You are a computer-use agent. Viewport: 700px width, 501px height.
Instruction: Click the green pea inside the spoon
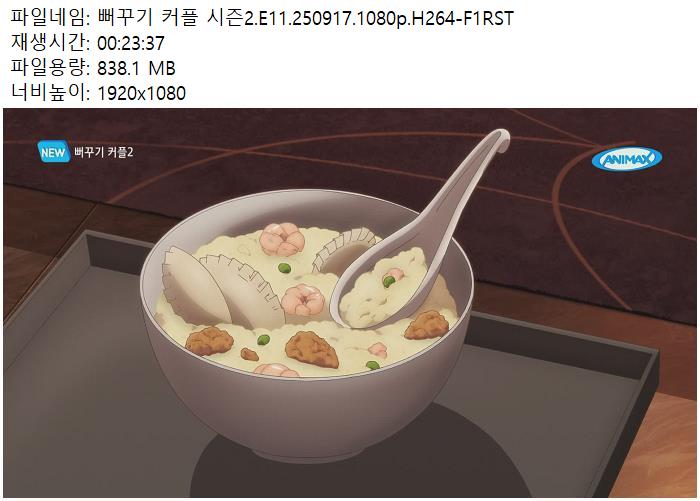(x=388, y=281)
